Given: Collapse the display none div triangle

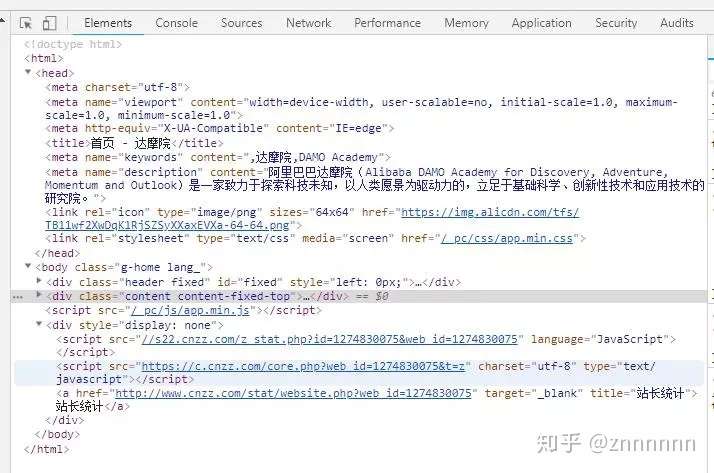Looking at the screenshot, I should [x=39, y=324].
